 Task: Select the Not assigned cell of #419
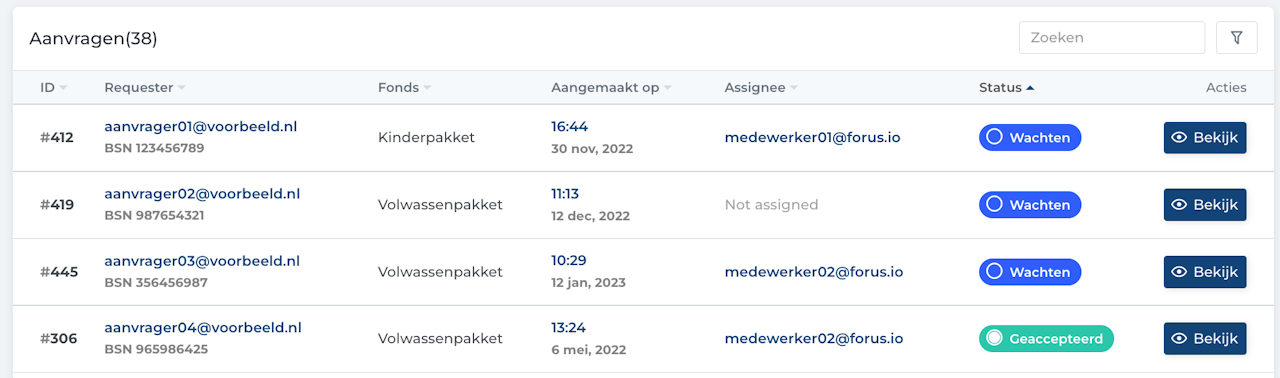point(771,205)
